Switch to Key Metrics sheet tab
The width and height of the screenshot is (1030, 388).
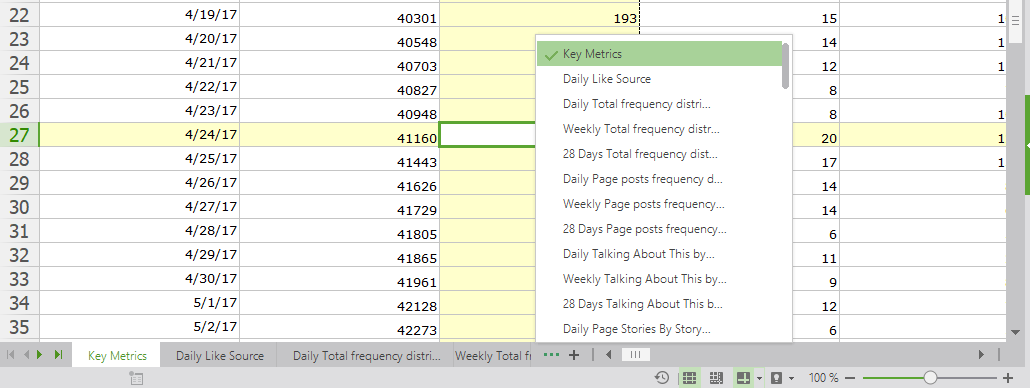pos(117,356)
